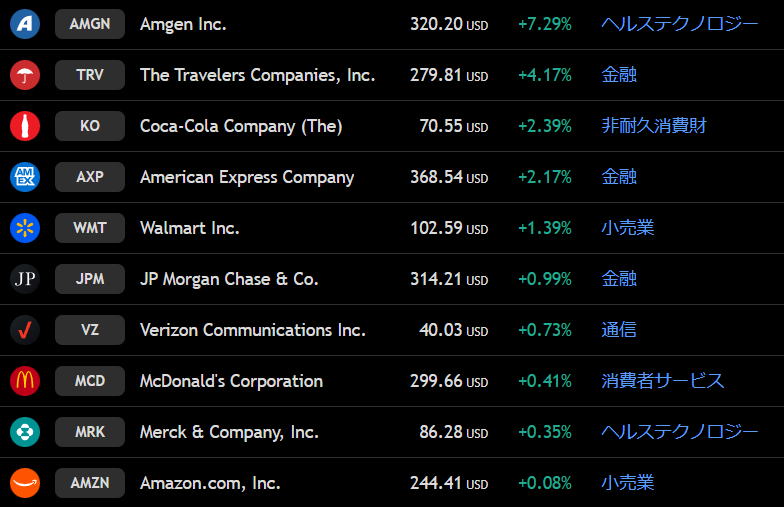784x507 pixels.
Task: Open the AMGN ticker symbol
Action: click(90, 24)
